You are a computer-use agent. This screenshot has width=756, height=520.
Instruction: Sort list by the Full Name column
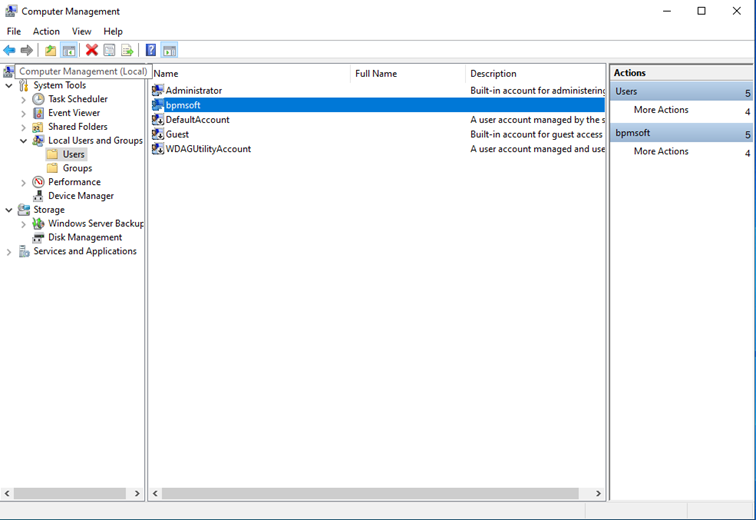click(x=408, y=74)
